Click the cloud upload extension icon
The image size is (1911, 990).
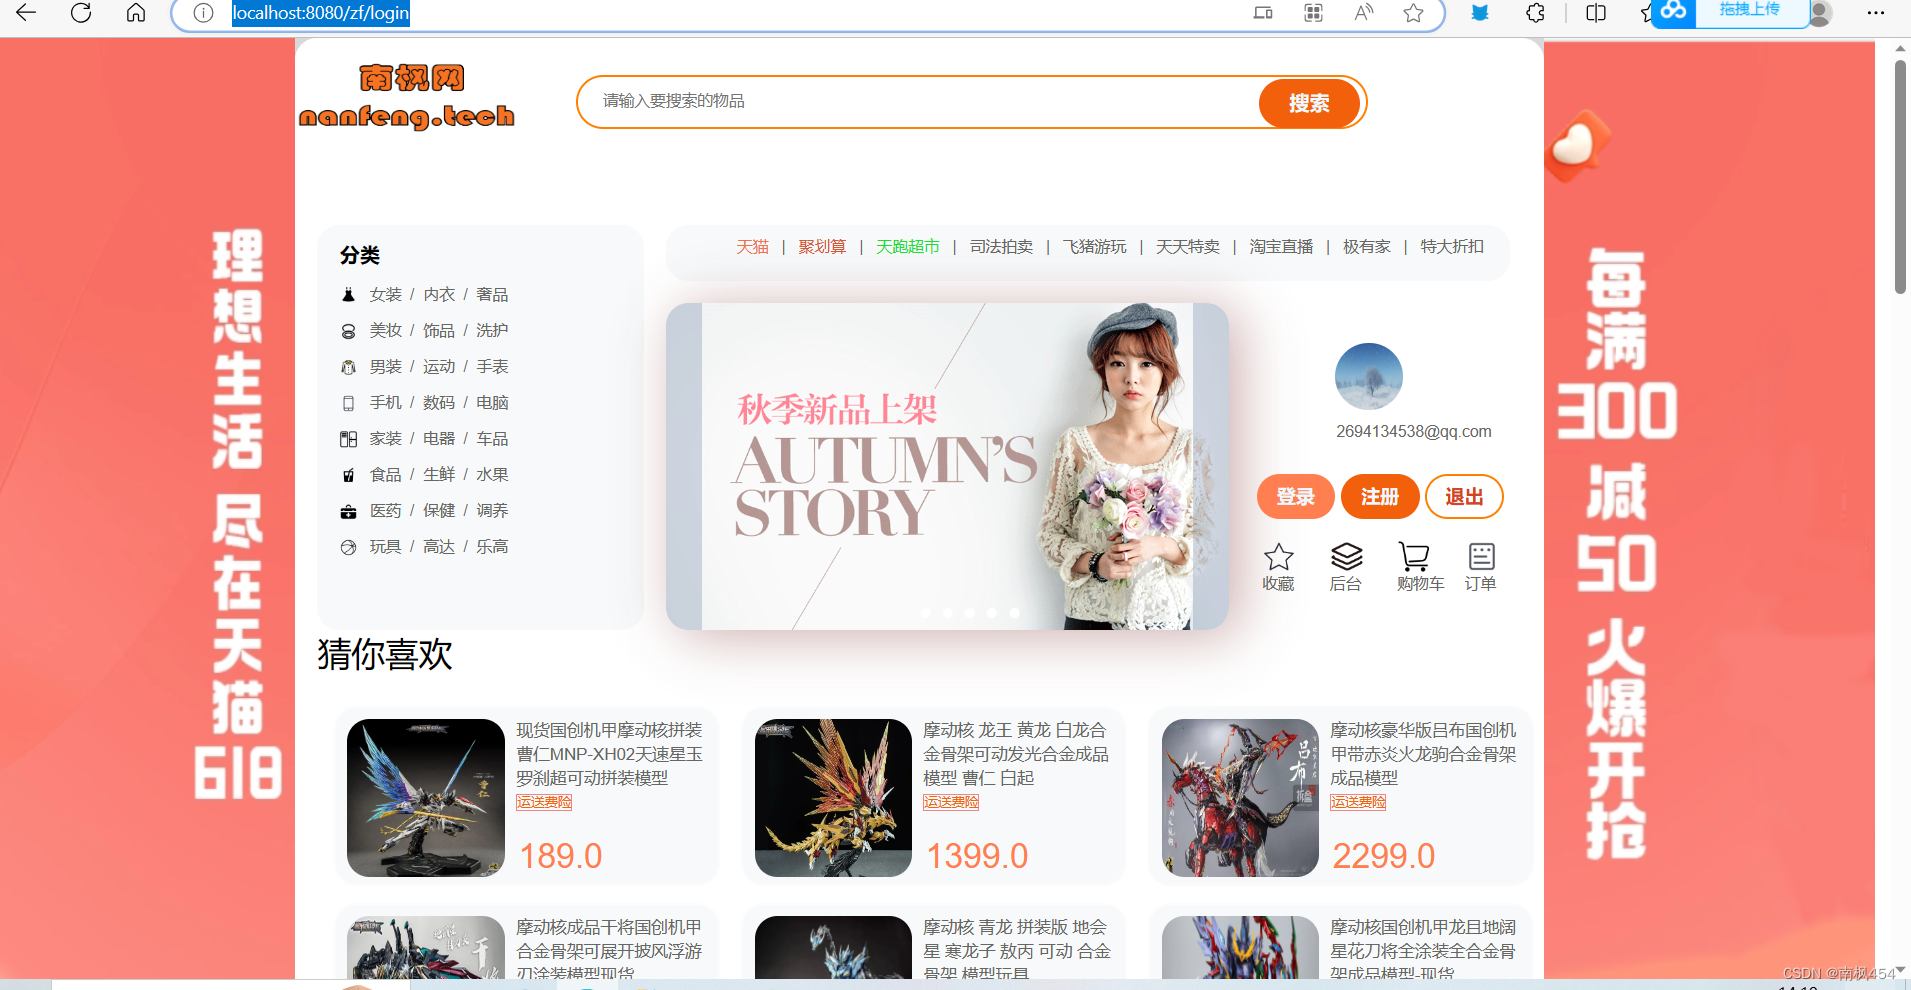pyautogui.click(x=1673, y=12)
